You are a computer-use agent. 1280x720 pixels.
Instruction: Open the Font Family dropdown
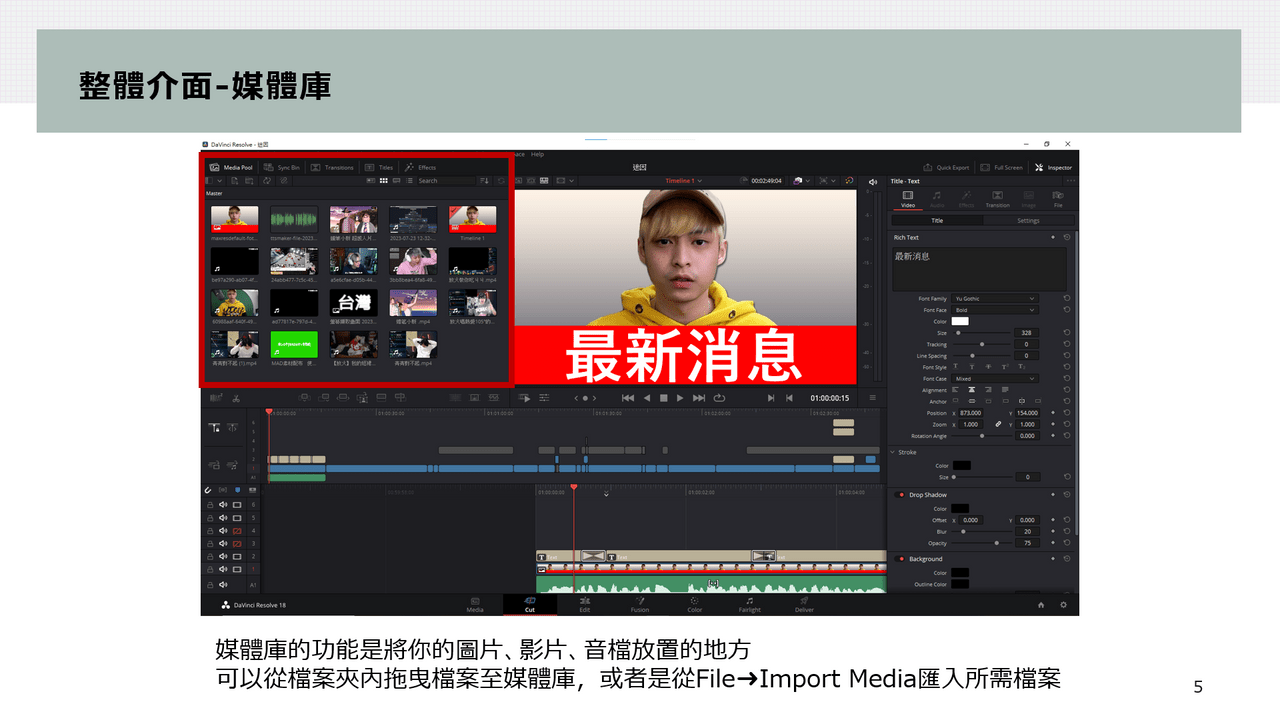(994, 298)
